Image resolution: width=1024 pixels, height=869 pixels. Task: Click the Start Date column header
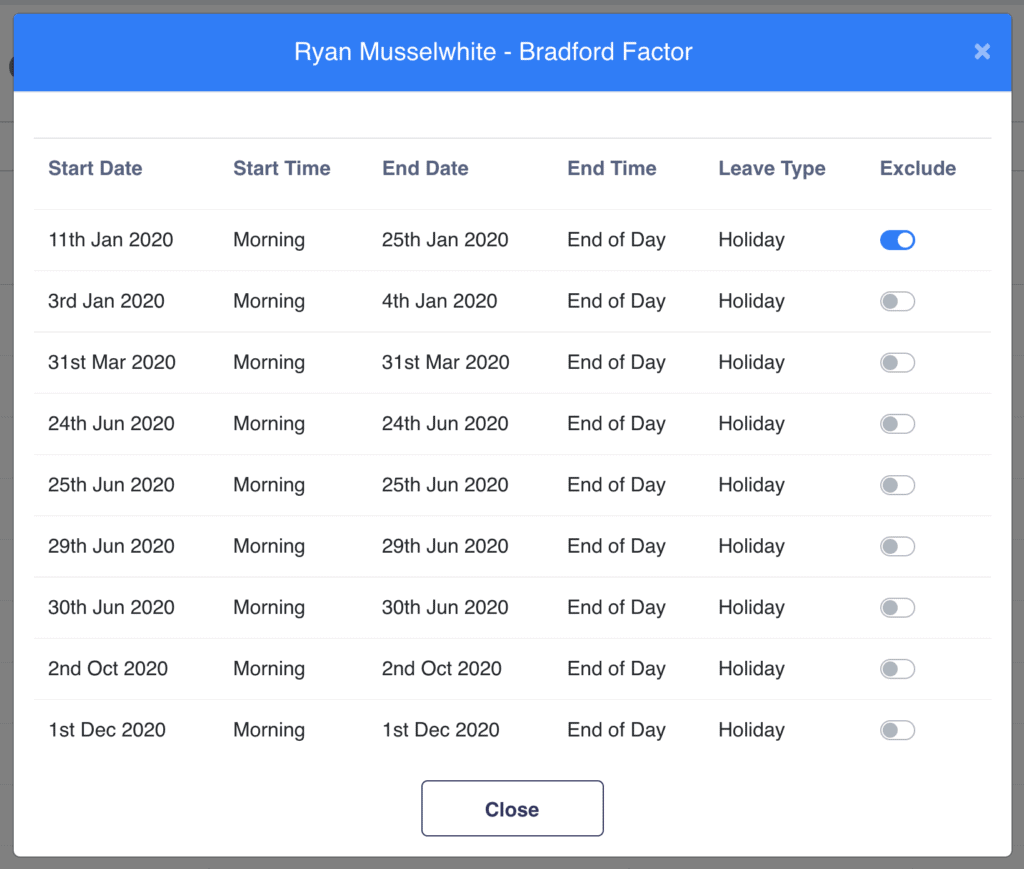point(95,168)
